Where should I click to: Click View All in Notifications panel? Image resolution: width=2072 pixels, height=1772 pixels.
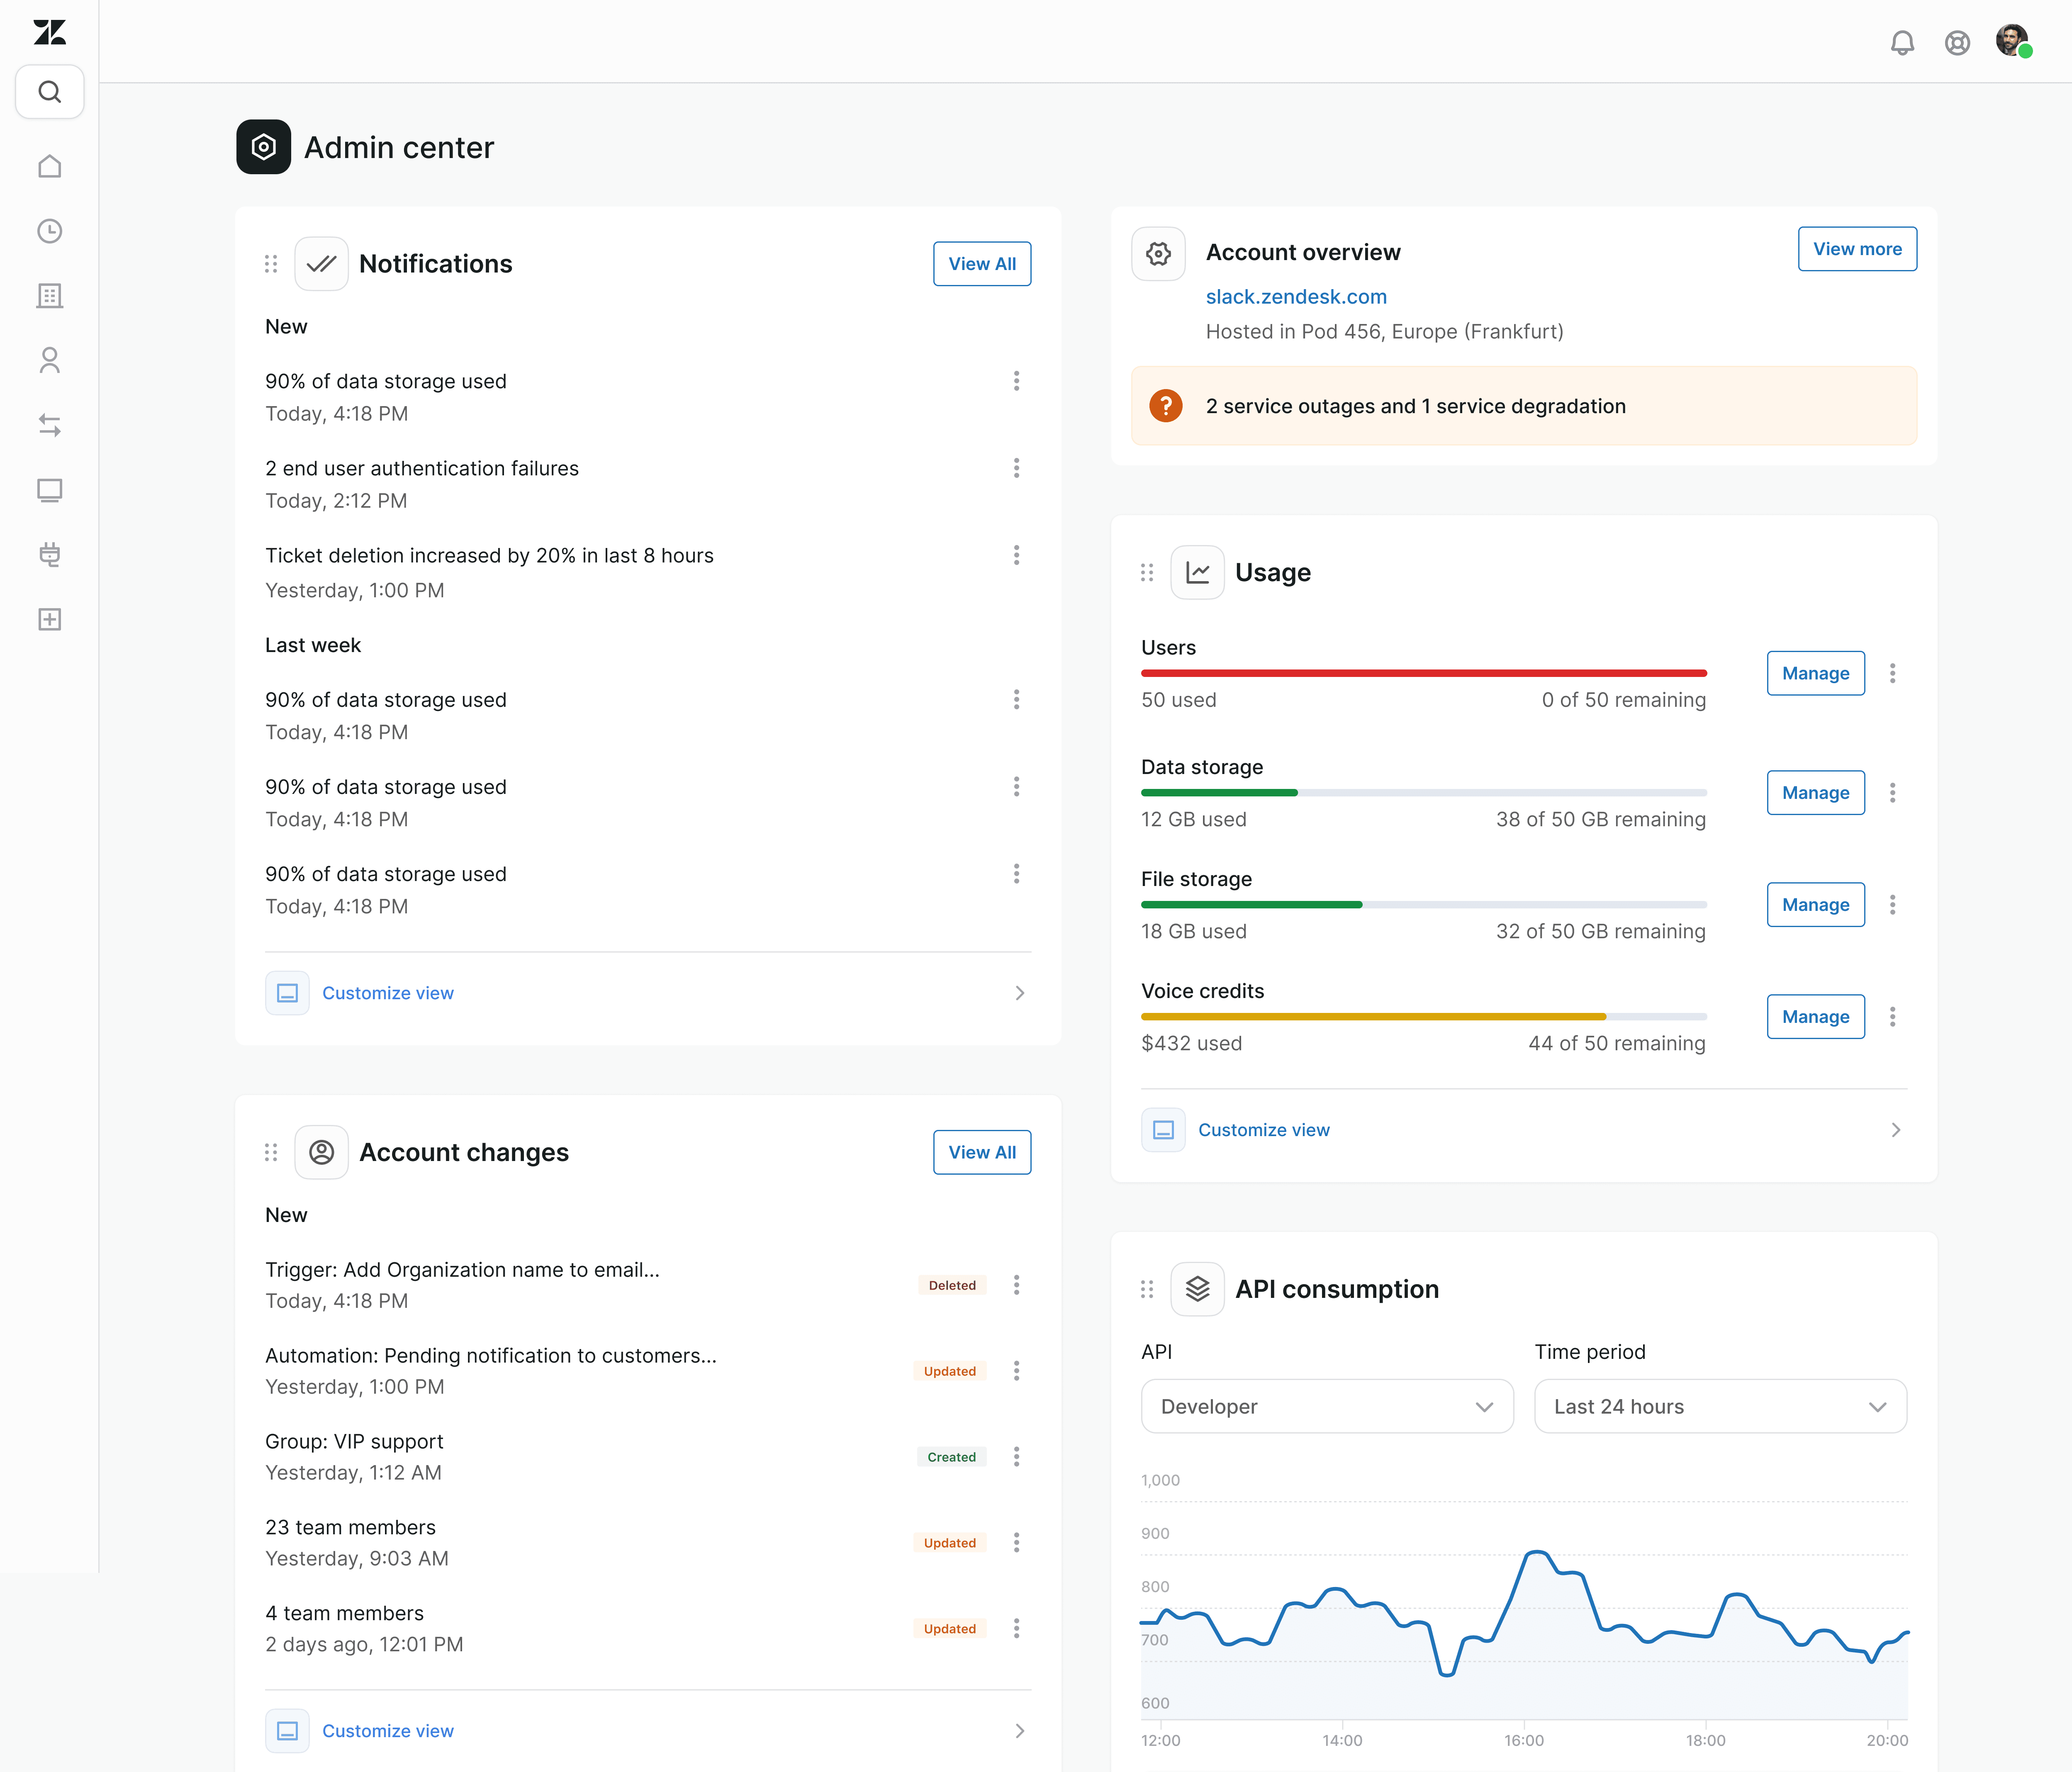tap(981, 264)
